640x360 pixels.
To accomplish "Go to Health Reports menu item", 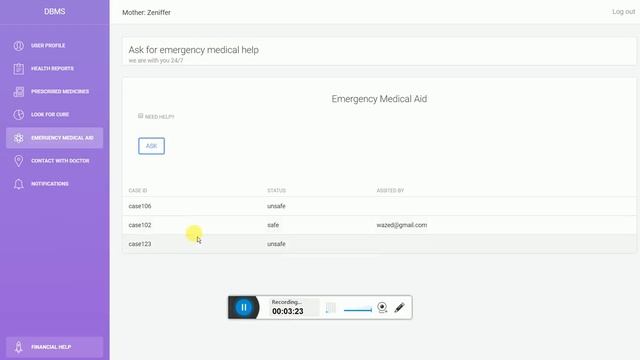I will tap(53, 69).
